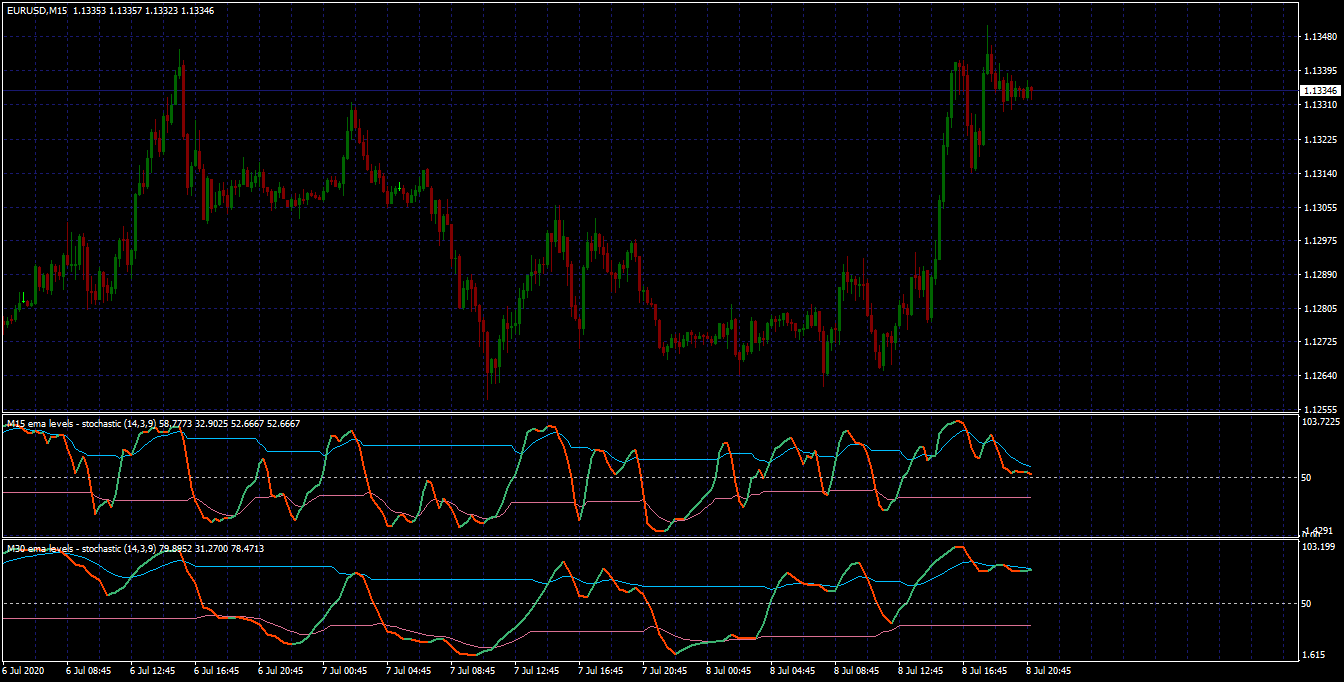Click the 1.615 scale value in M30 indicator
Image resolution: width=1344 pixels, height=682 pixels.
(x=1314, y=655)
